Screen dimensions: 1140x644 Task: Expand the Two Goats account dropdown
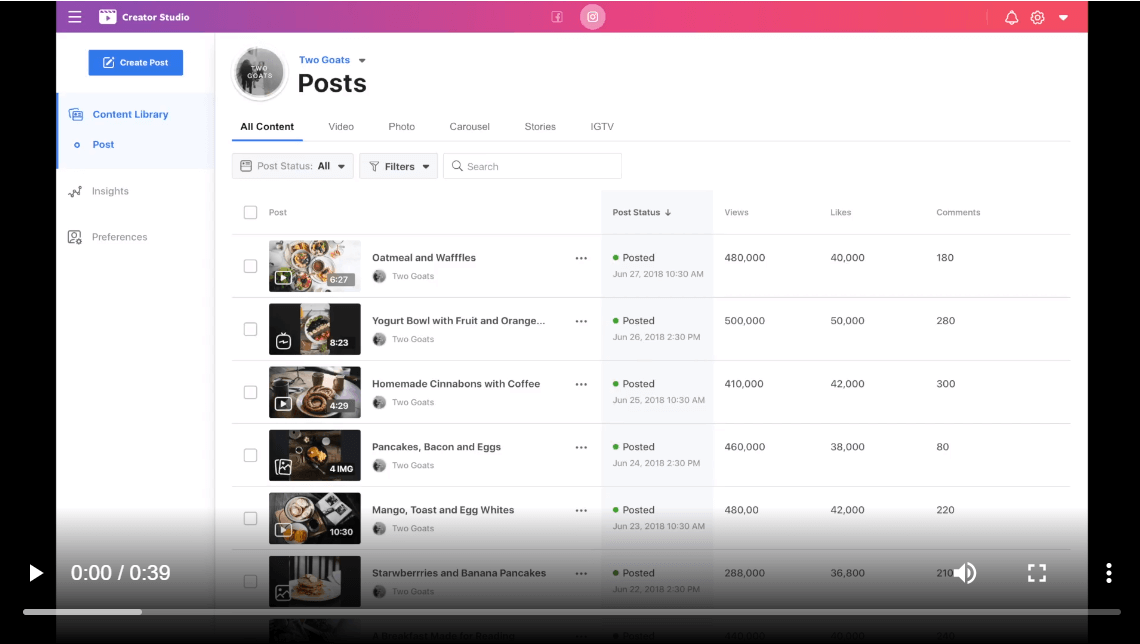(x=362, y=60)
